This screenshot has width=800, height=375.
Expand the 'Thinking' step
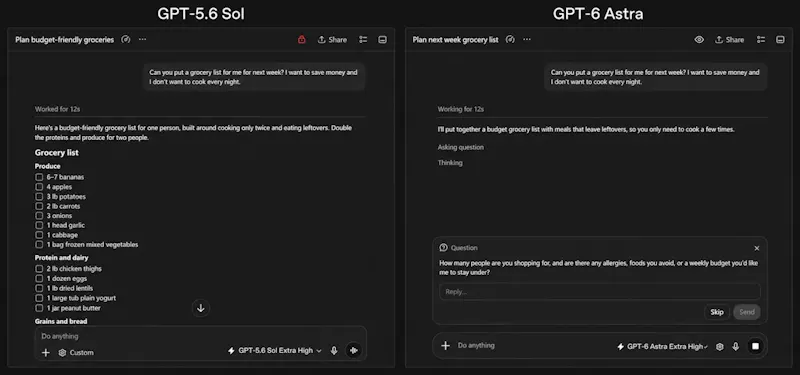(x=450, y=163)
